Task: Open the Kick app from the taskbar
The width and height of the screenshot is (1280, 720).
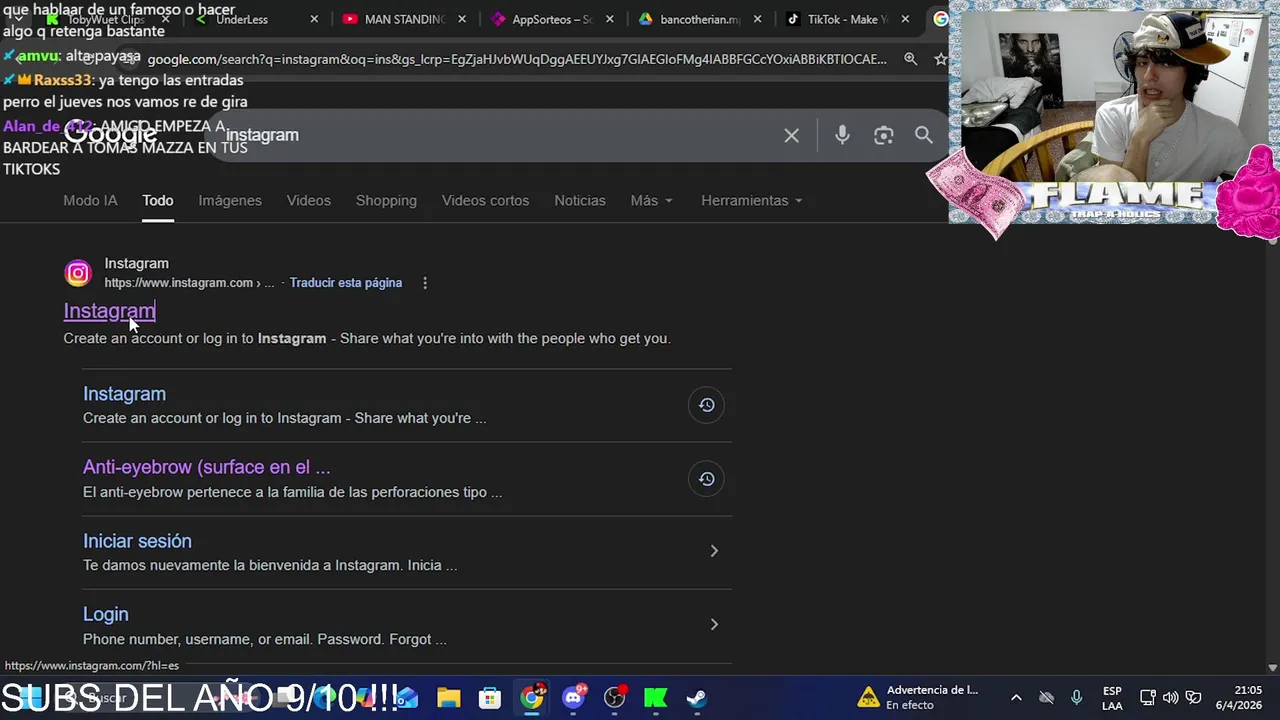Action: pos(656,698)
